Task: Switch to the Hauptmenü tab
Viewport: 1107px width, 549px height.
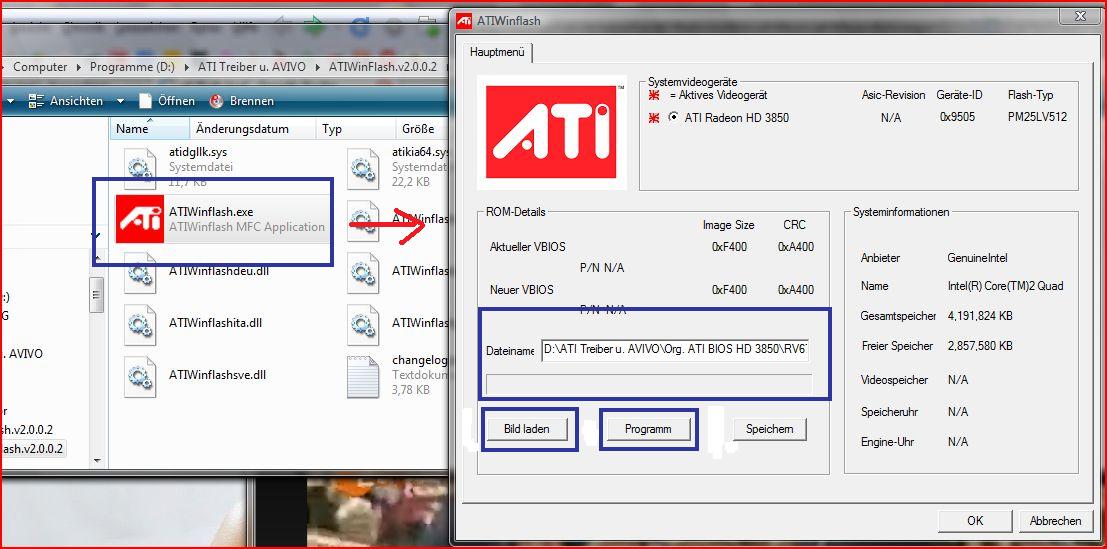Action: 498,52
